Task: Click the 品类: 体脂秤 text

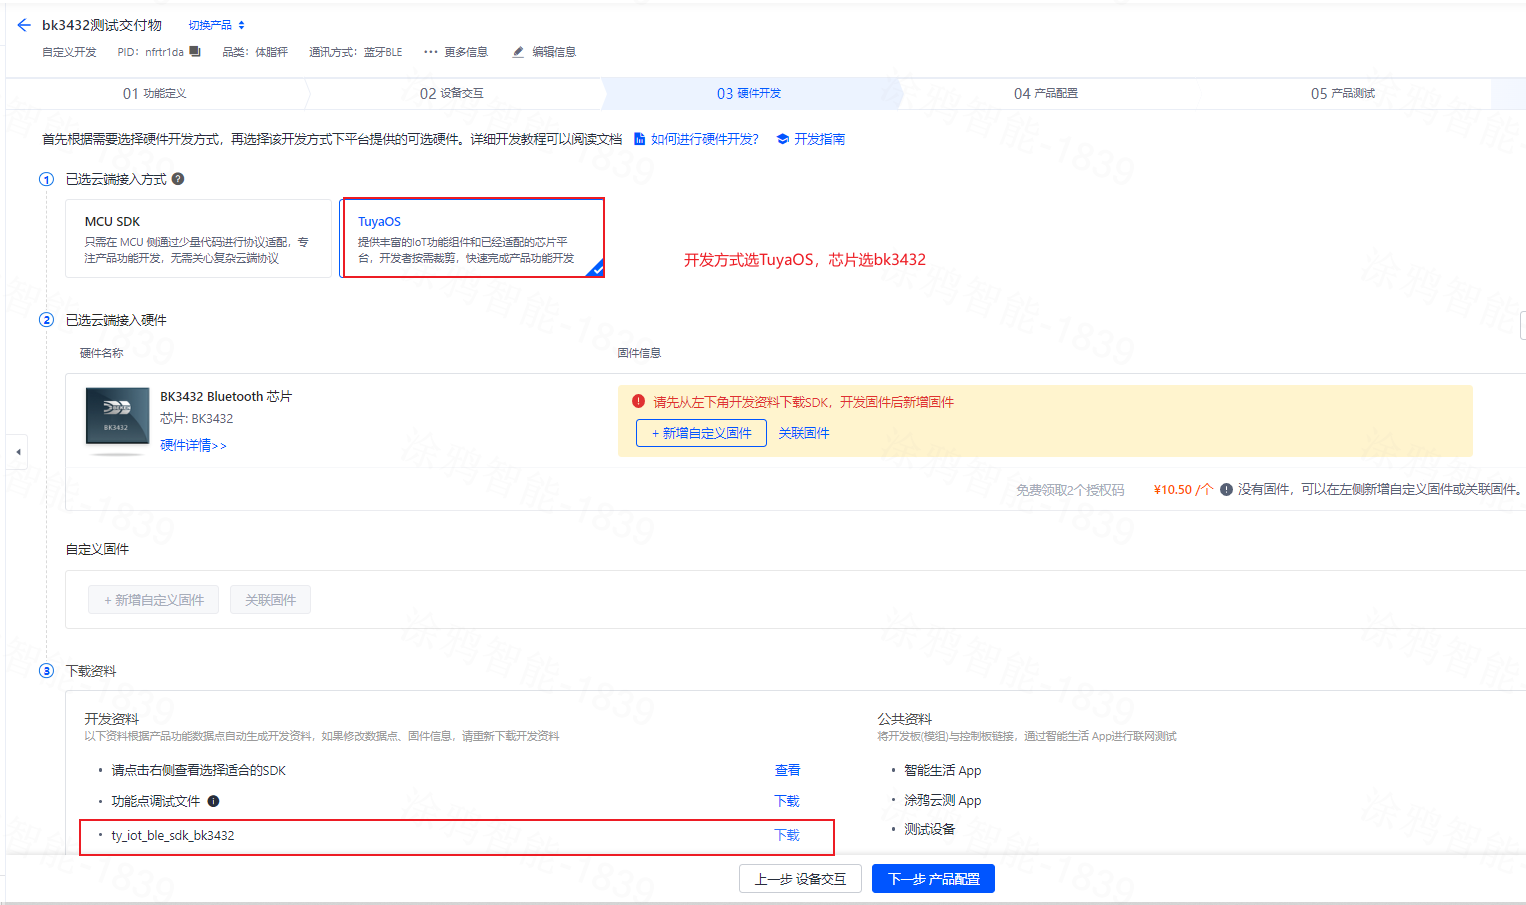Action: pyautogui.click(x=255, y=52)
